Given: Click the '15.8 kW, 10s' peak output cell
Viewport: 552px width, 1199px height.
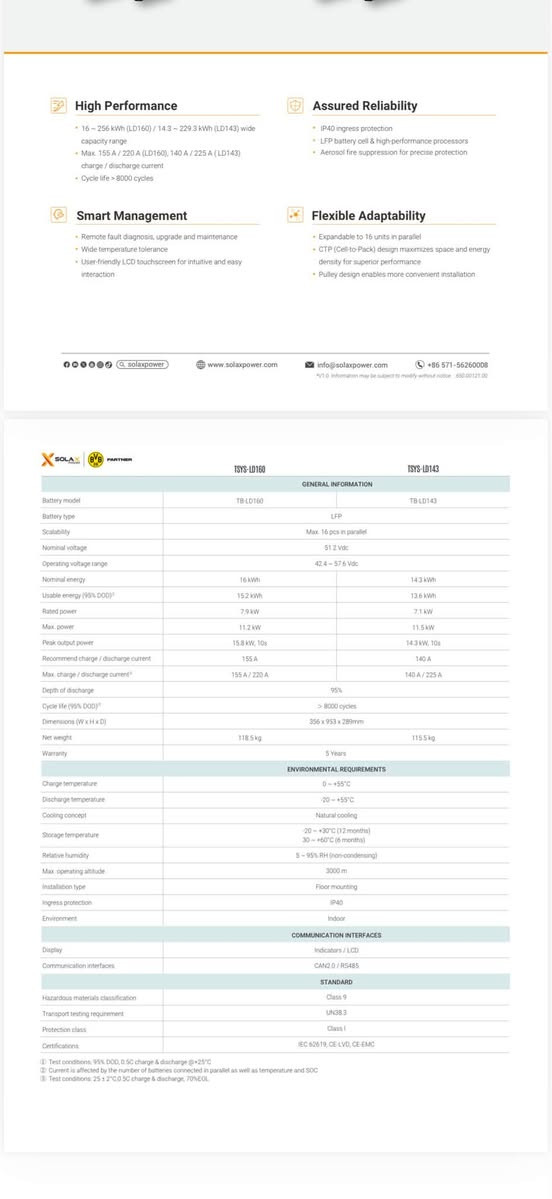Looking at the screenshot, I should (249, 643).
